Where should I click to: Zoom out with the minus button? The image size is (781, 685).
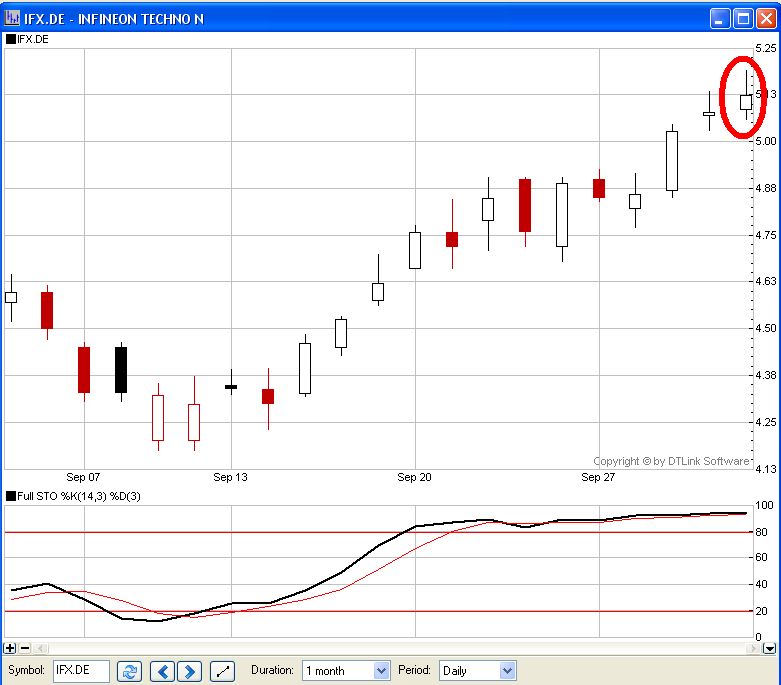coord(25,648)
